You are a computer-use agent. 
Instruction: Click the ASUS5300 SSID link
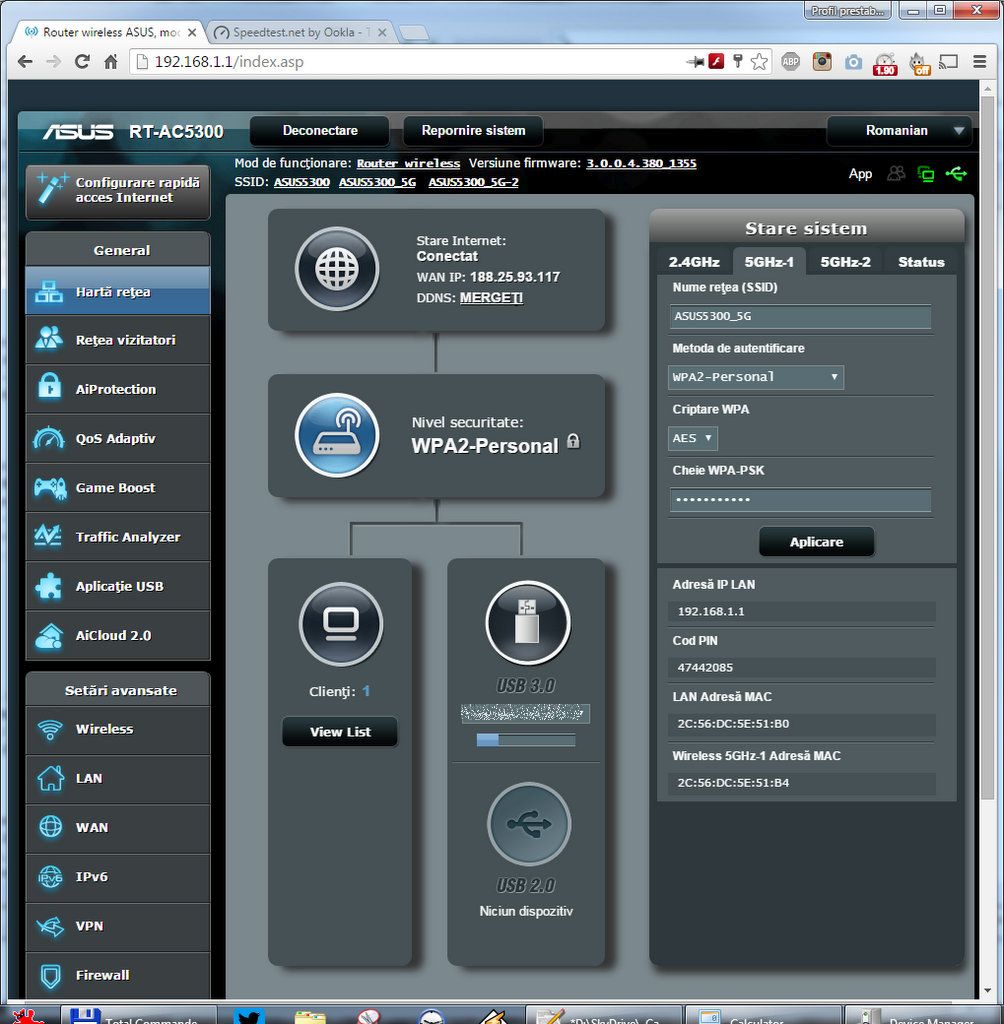(x=301, y=182)
